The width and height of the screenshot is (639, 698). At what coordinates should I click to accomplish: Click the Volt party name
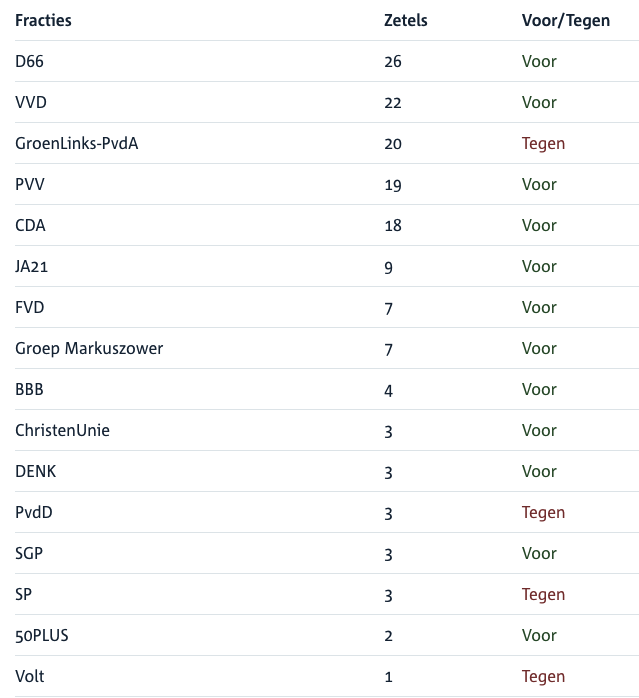click(30, 676)
